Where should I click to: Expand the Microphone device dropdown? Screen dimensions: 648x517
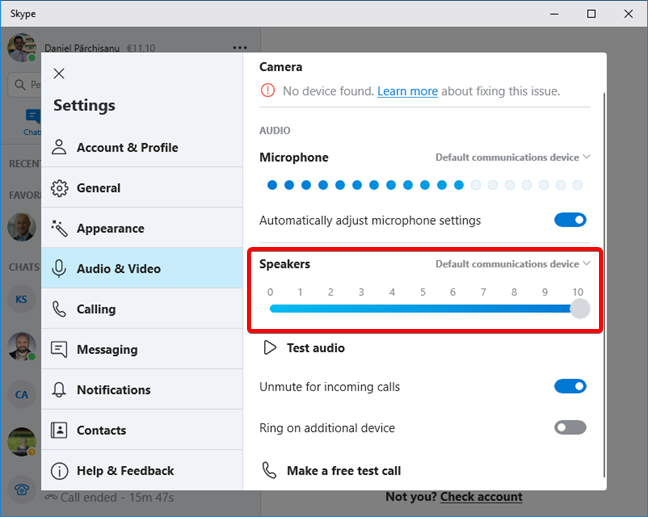coord(513,157)
